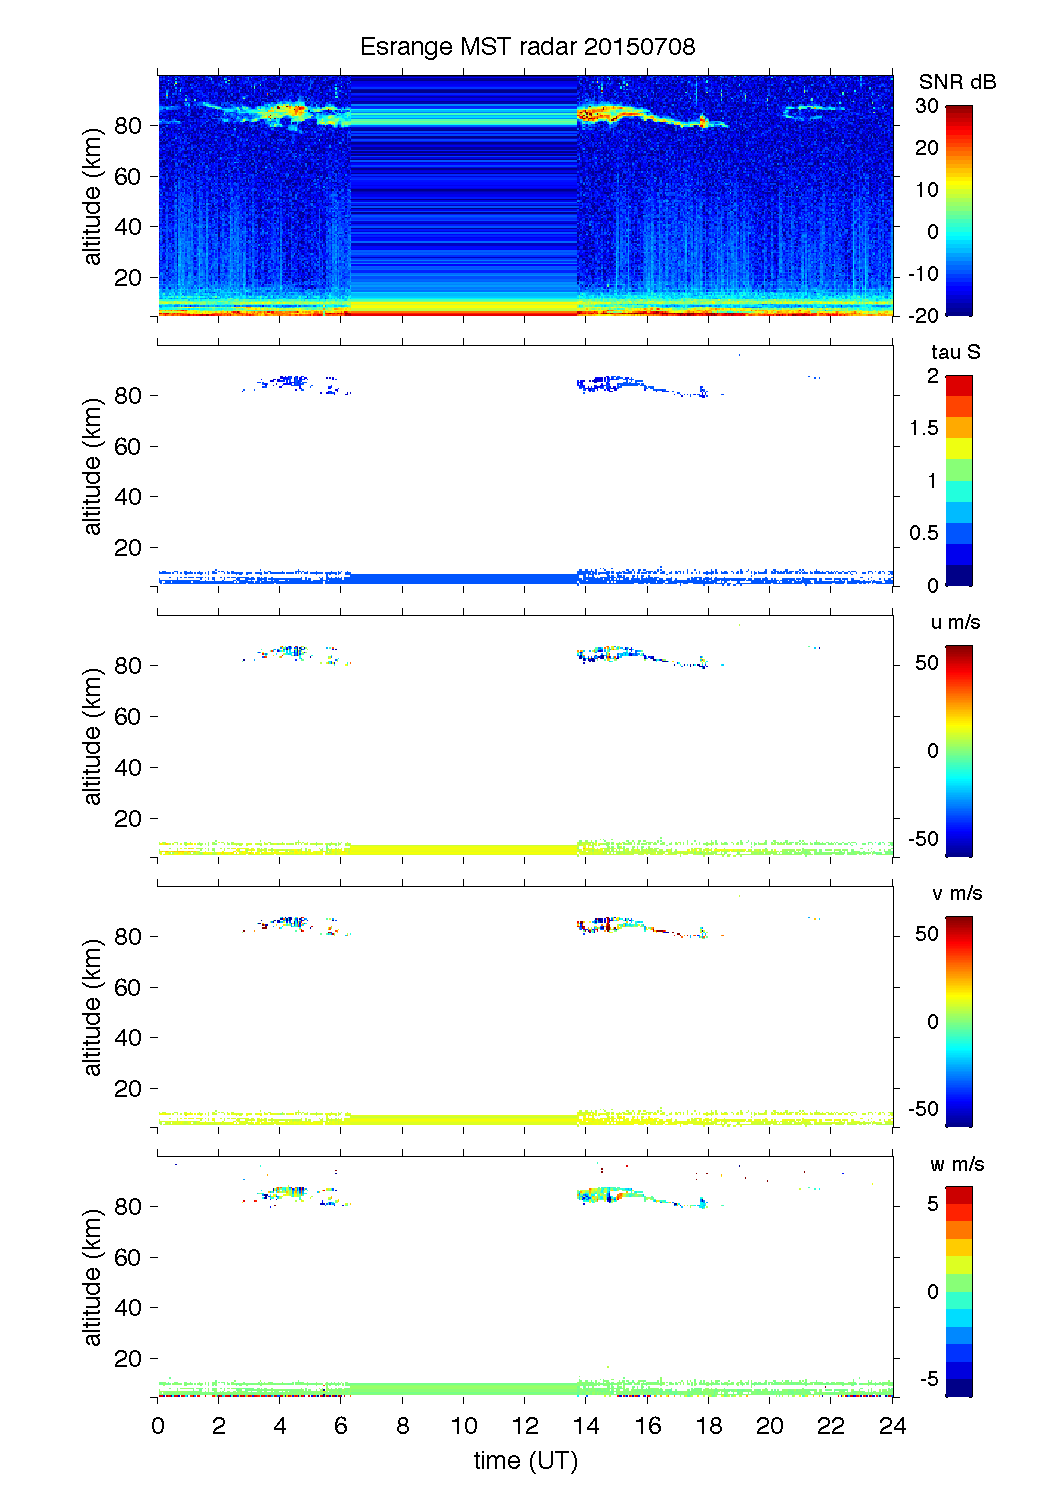
Task: Select the u m/s color scale bar
Action: pos(958,750)
